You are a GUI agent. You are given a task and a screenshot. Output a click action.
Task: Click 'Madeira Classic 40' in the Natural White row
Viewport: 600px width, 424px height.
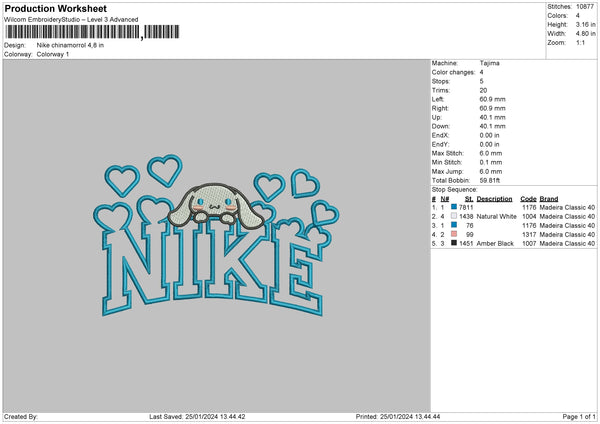click(x=567, y=217)
